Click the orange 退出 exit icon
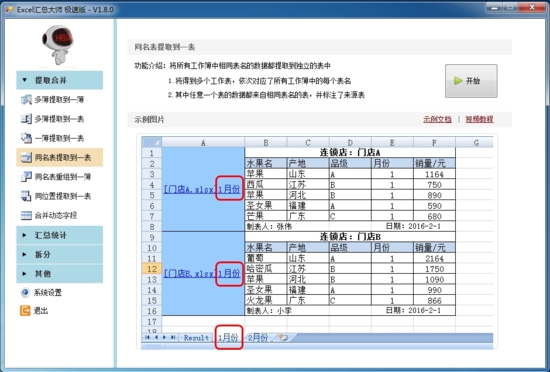 tap(25, 311)
